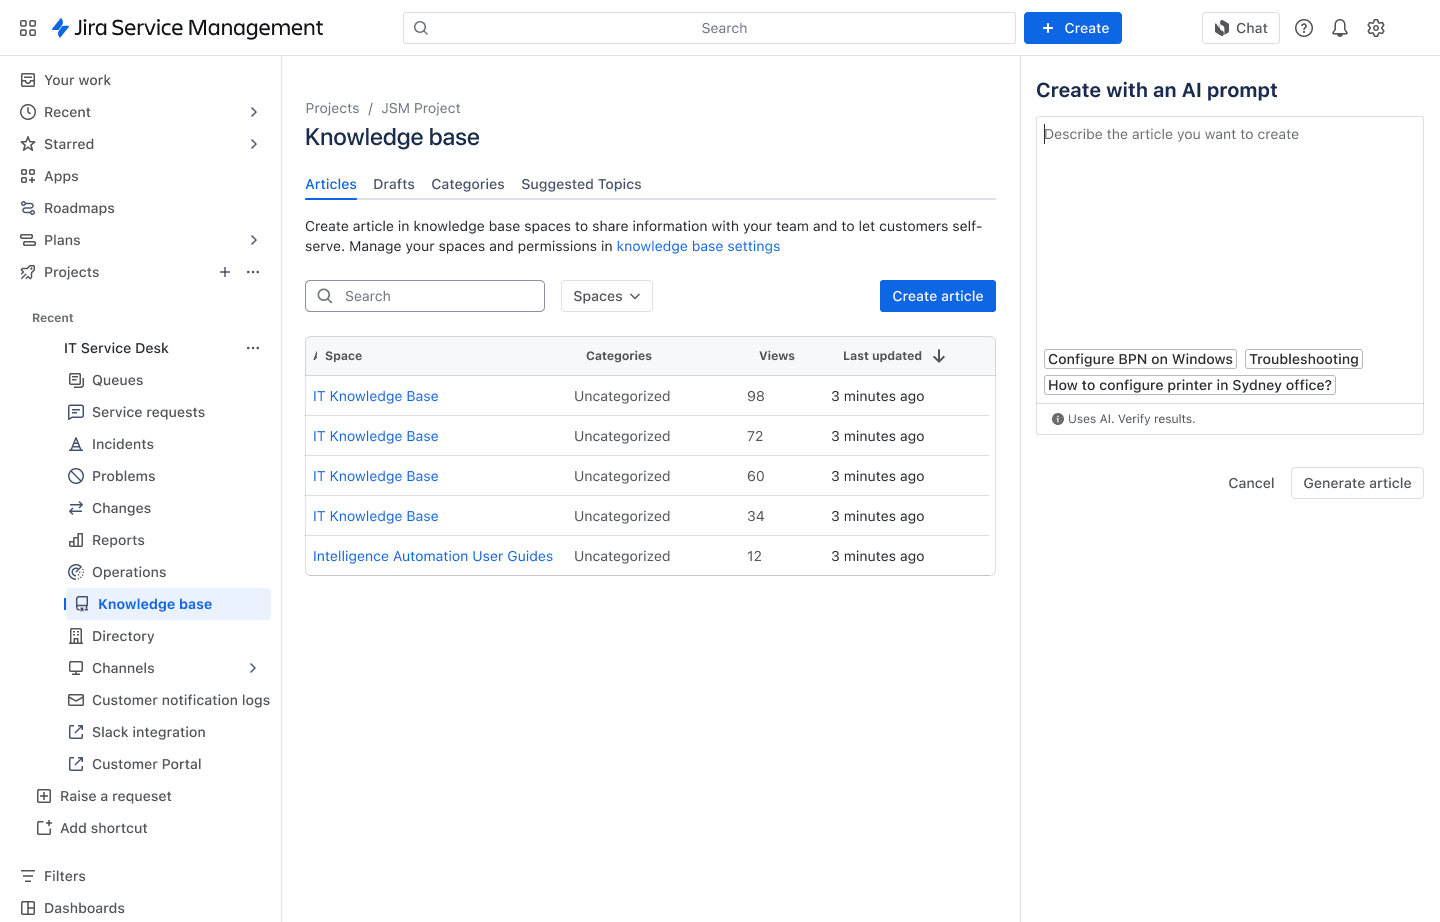Image resolution: width=1440 pixels, height=922 pixels.
Task: Open the knowledge base settings link
Action: 698,246
